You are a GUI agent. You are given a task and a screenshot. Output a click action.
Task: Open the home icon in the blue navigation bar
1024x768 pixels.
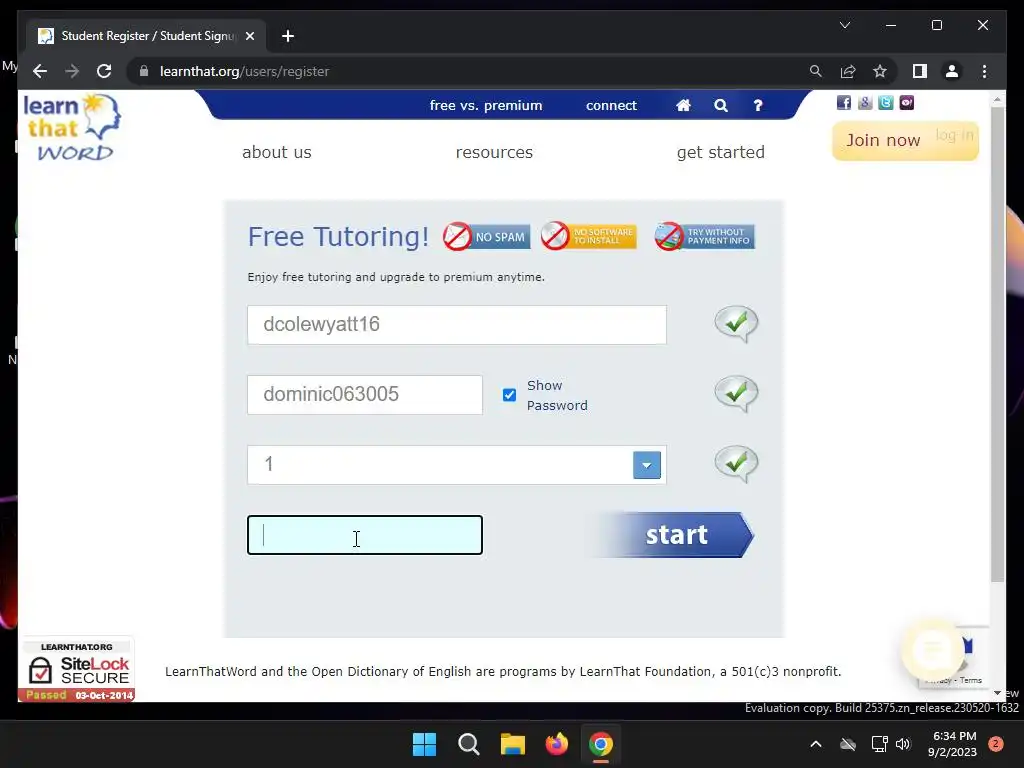[683, 105]
